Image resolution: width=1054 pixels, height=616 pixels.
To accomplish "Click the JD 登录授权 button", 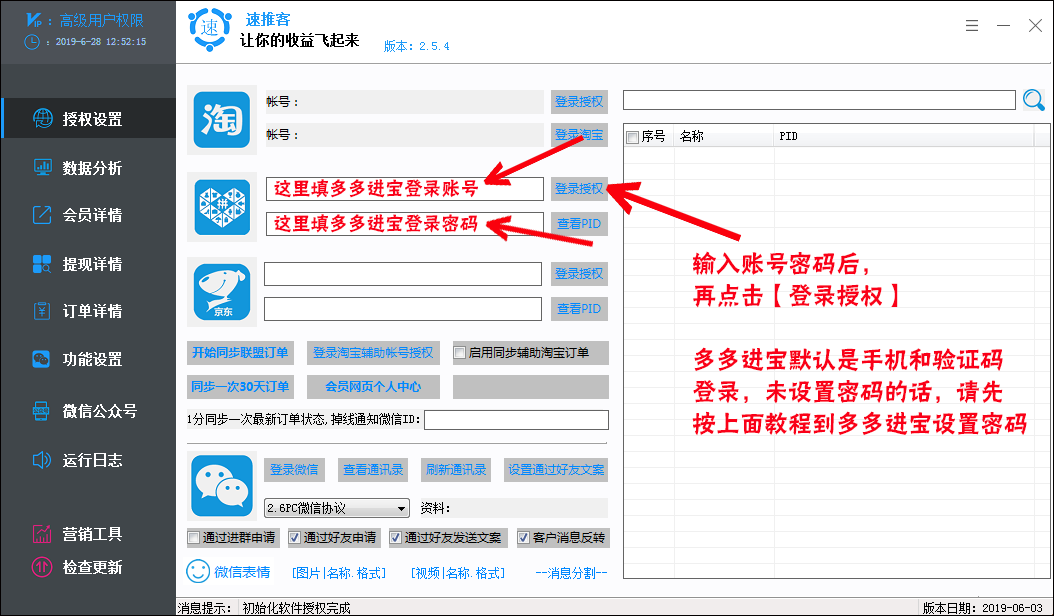I will pos(579,274).
